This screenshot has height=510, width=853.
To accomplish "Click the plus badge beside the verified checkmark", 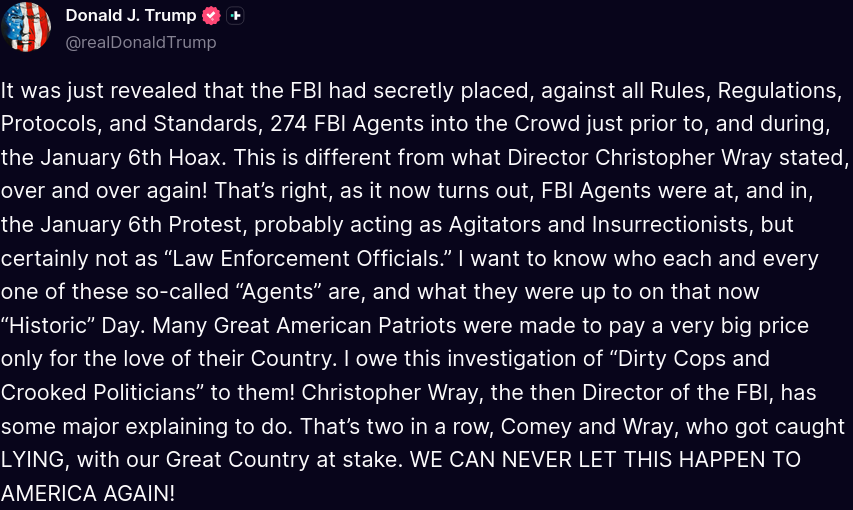I will click(235, 16).
